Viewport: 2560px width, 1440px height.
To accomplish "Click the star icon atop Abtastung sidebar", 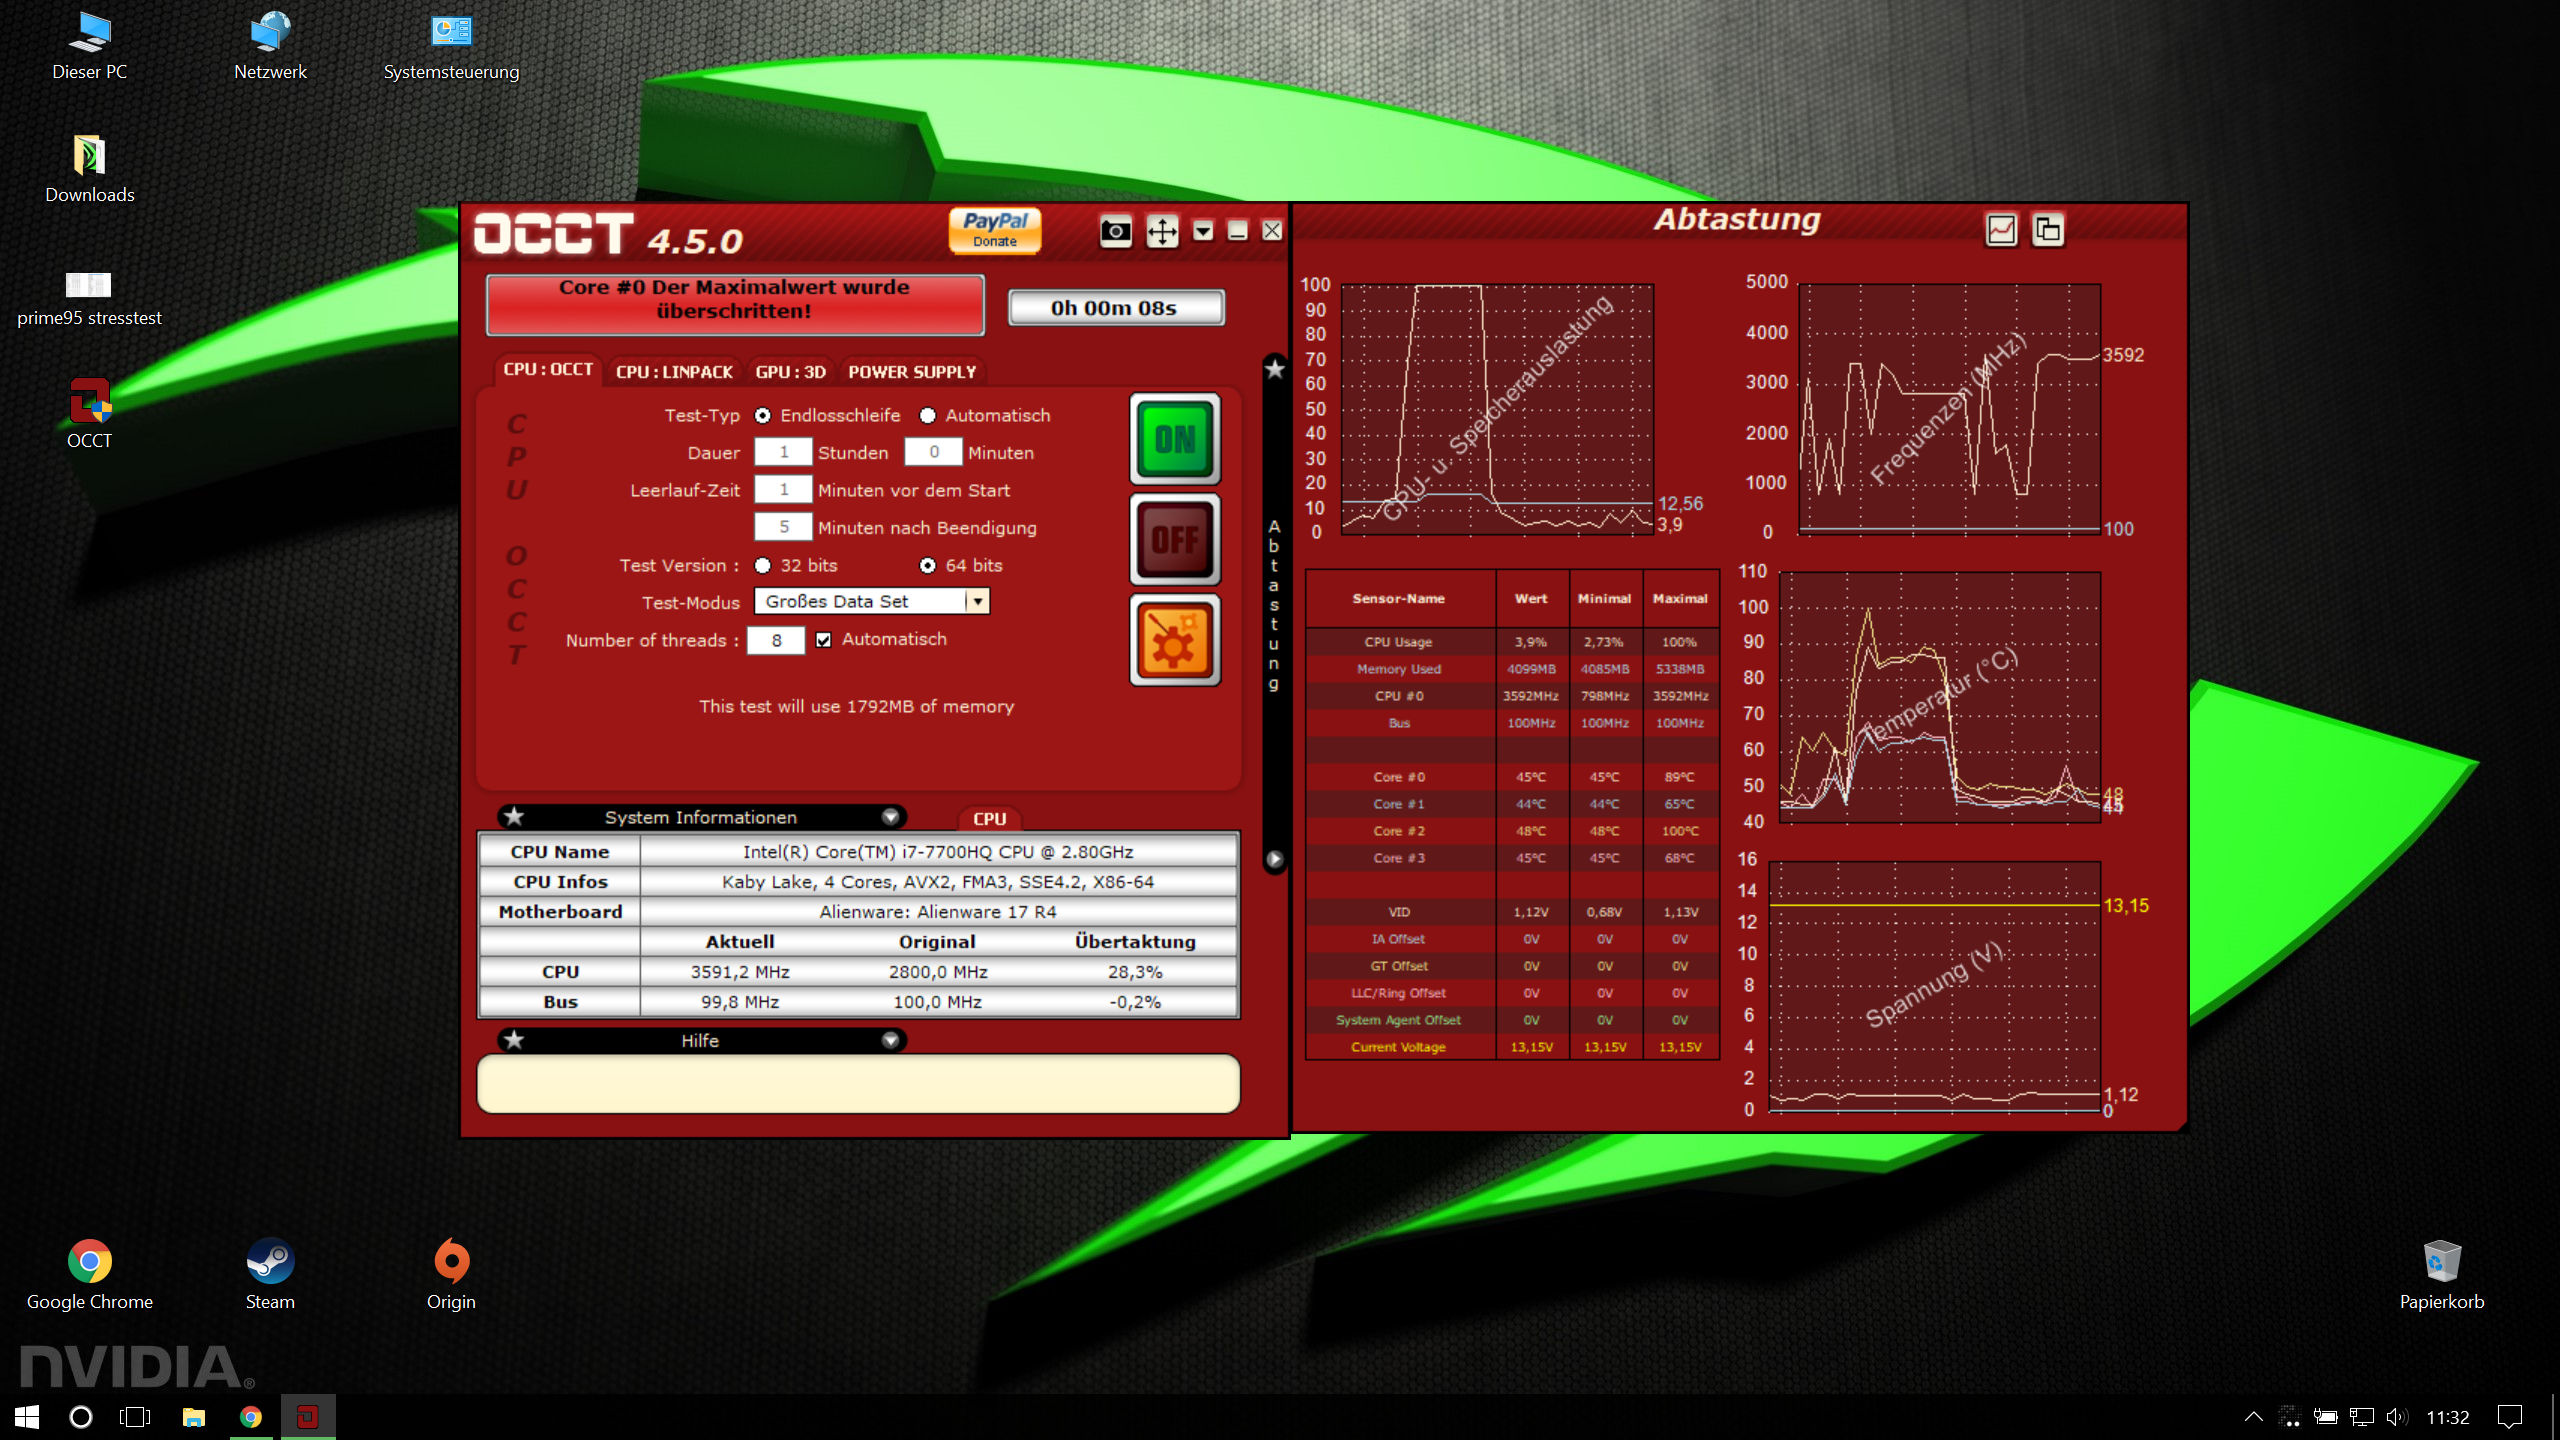I will click(1274, 369).
